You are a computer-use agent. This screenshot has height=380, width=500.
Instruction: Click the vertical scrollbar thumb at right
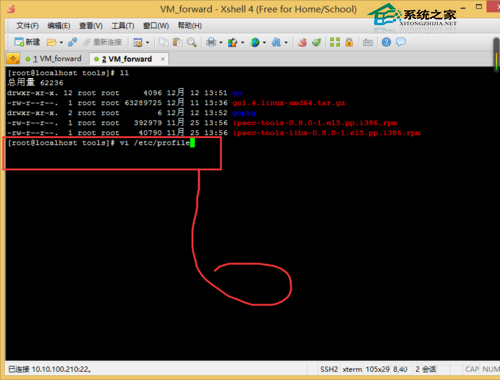point(496,55)
